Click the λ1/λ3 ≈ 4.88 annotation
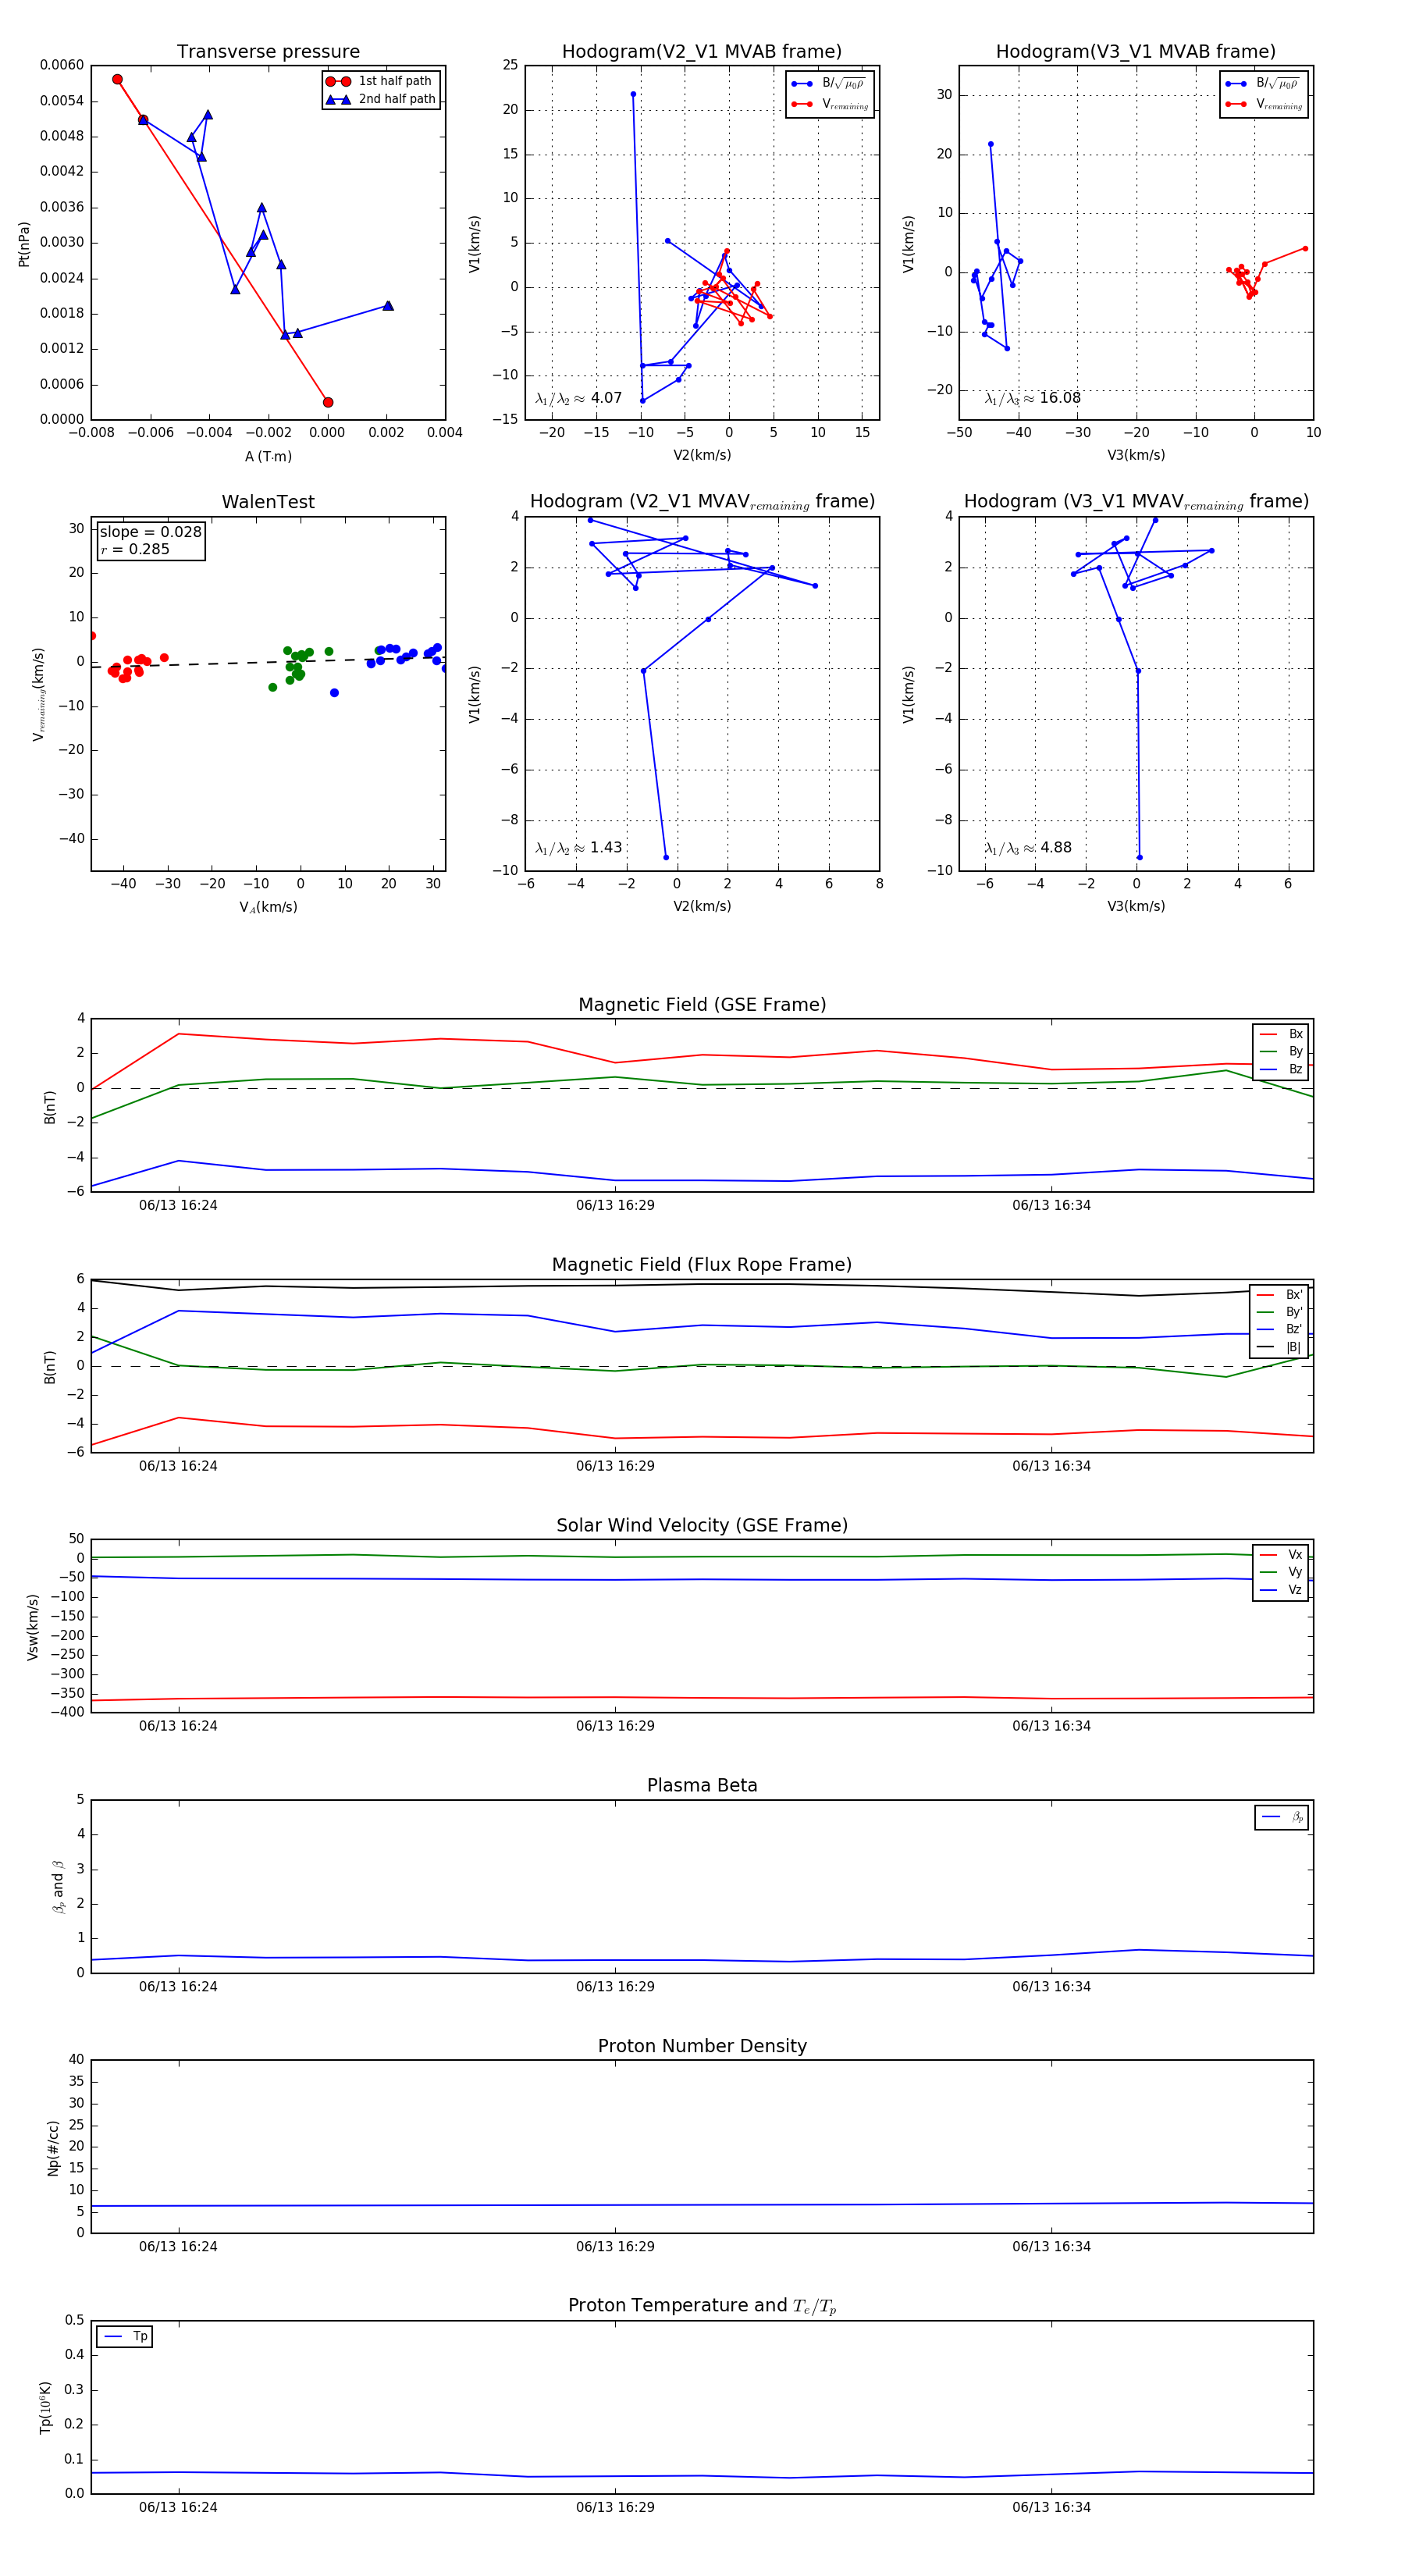 1028,848
